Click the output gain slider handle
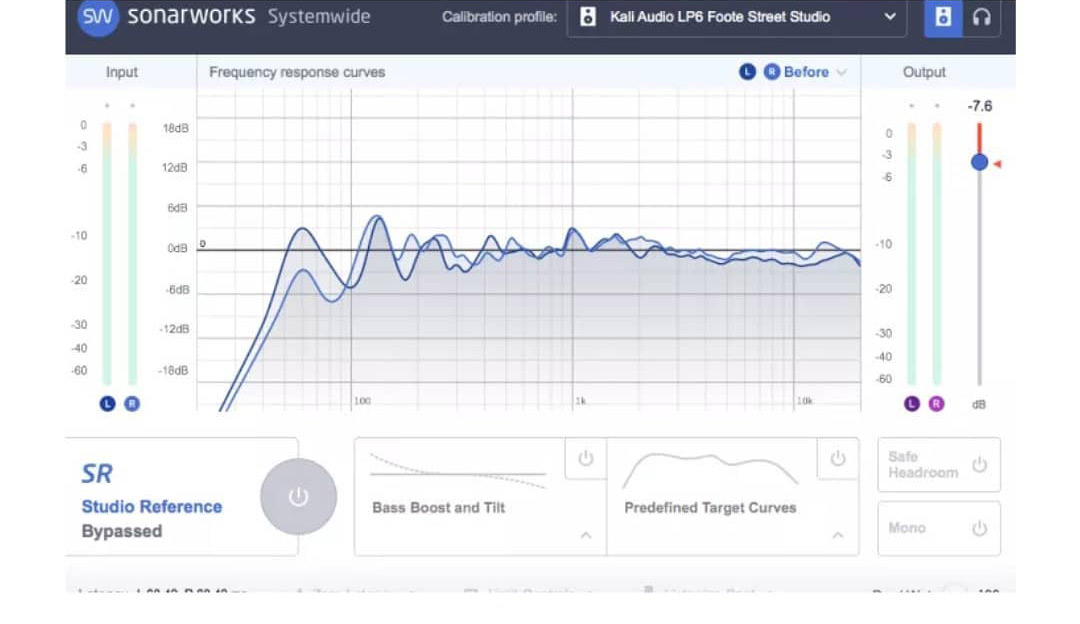 tap(979, 163)
